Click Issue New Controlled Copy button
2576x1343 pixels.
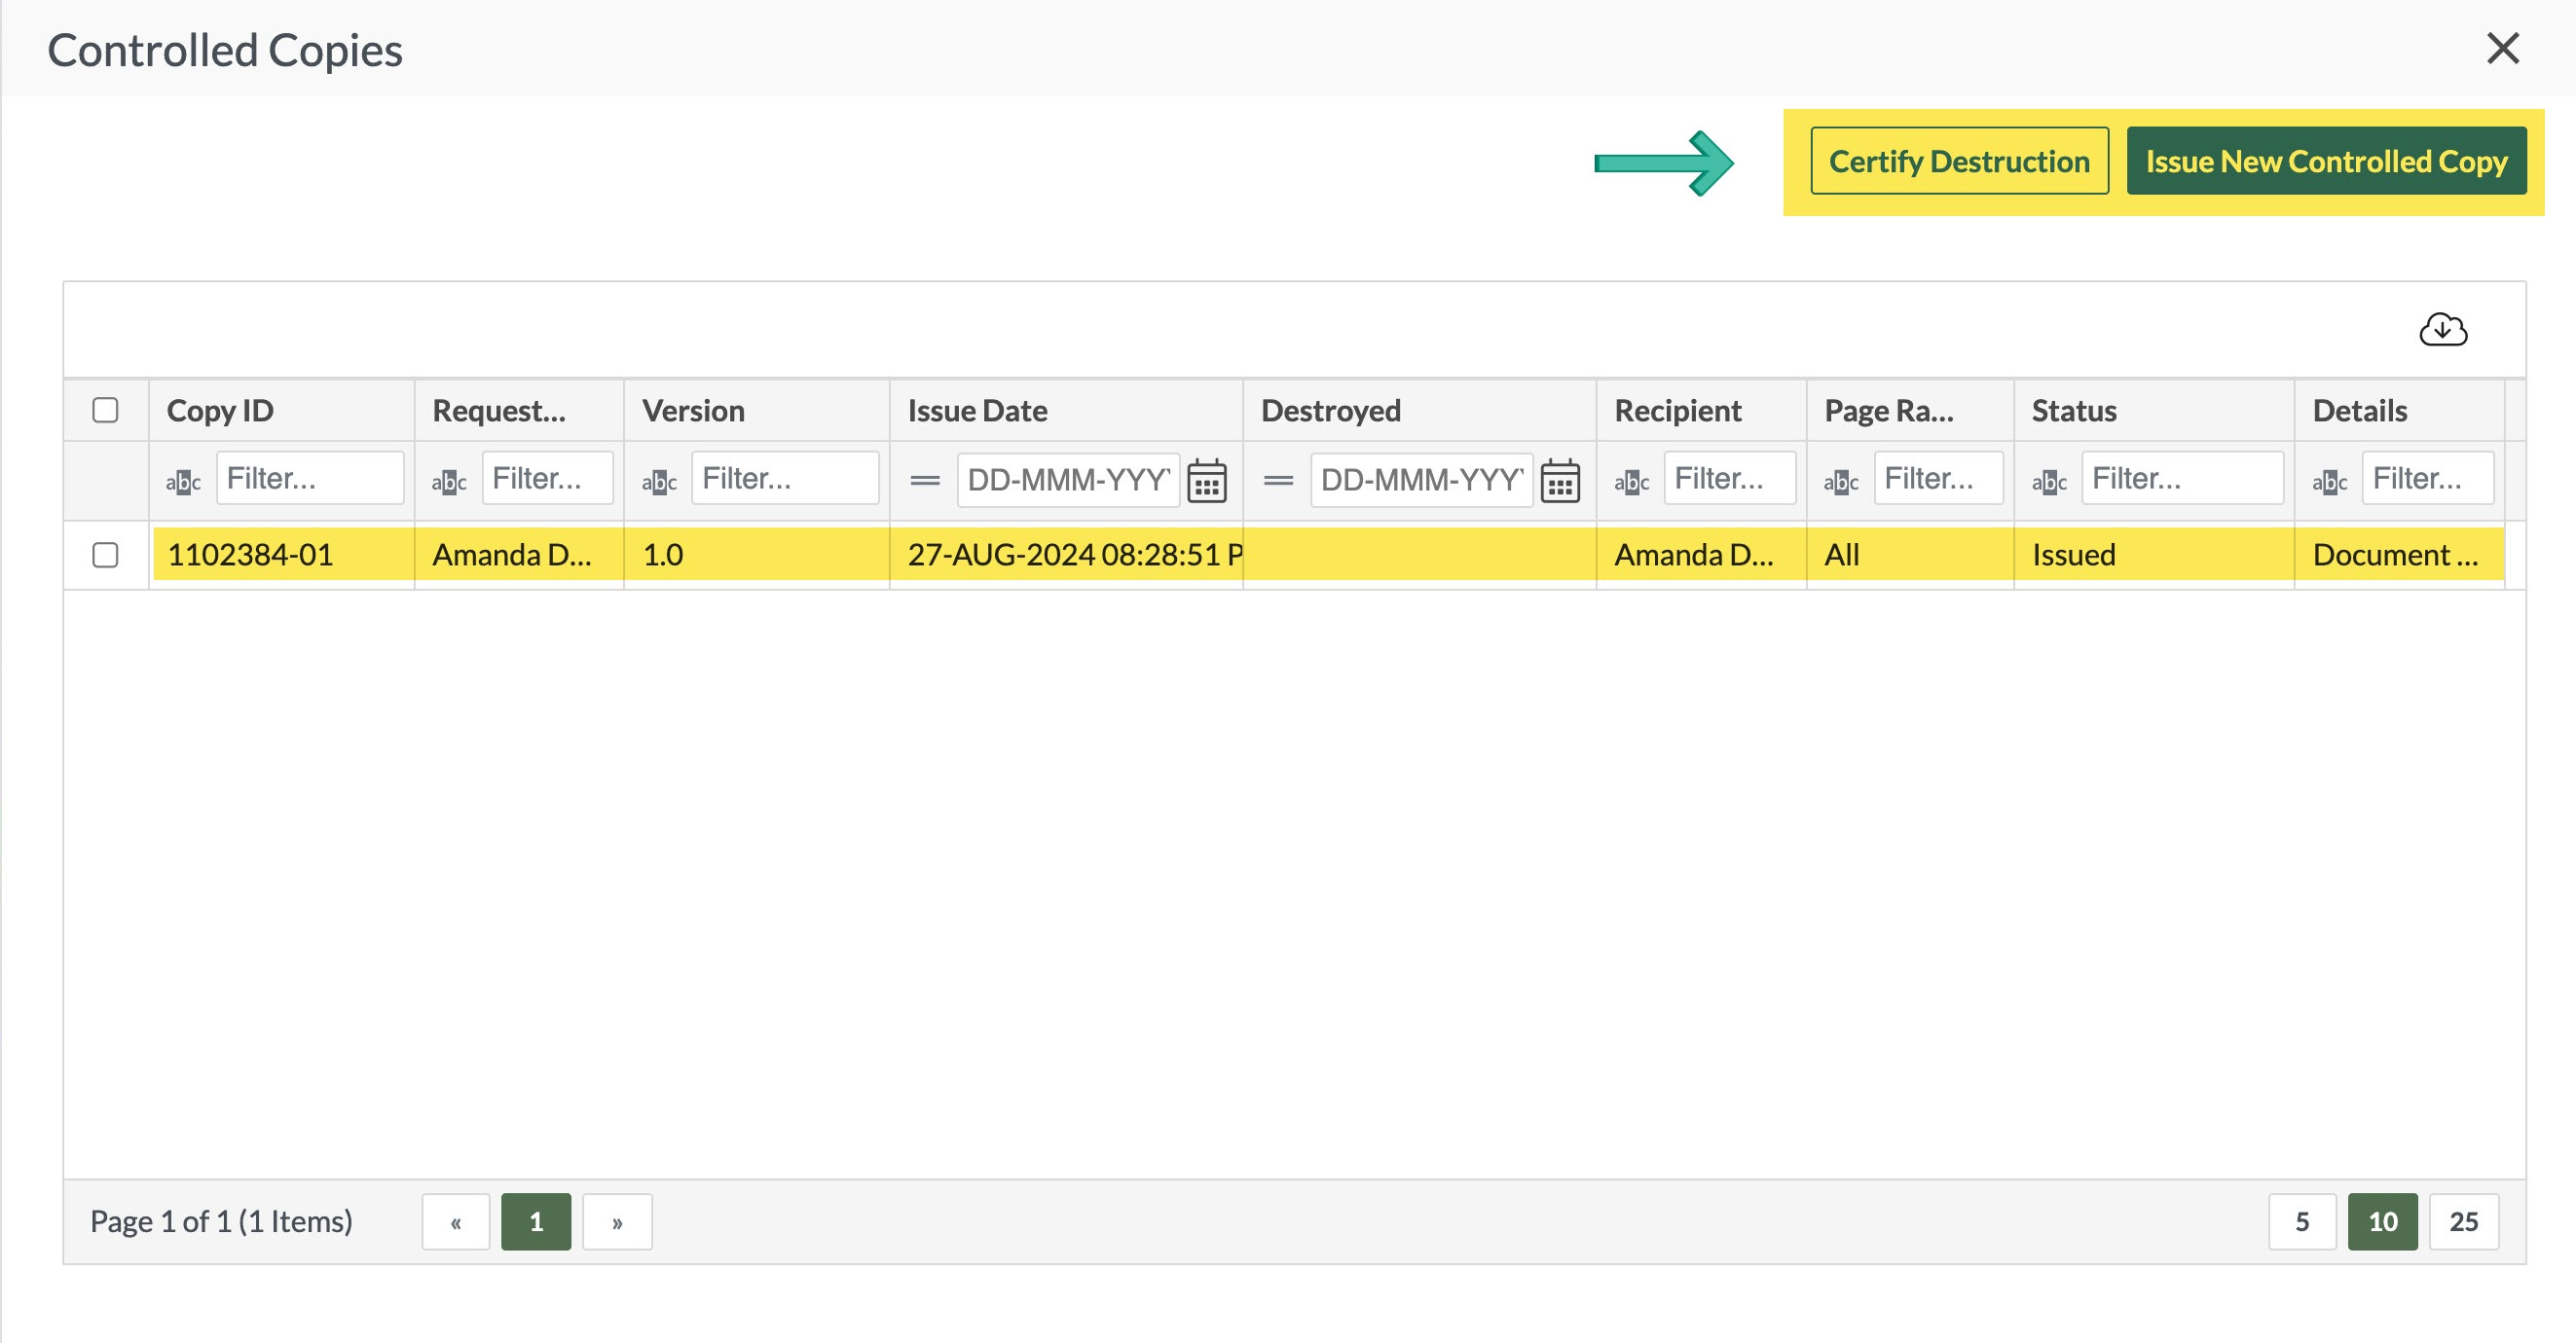tap(2326, 161)
